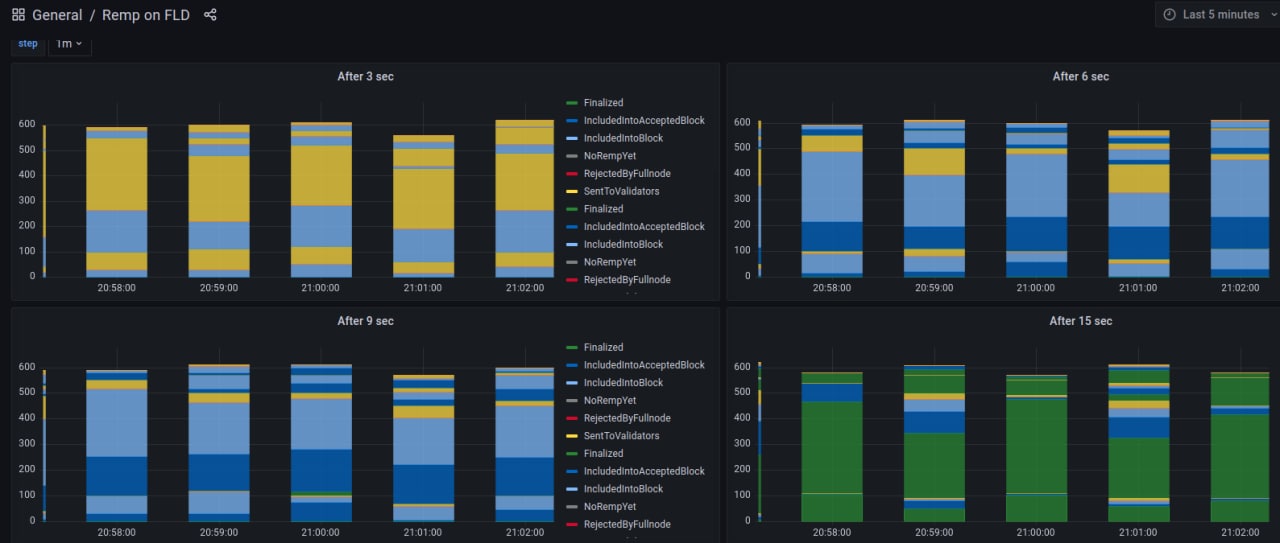The image size is (1280, 543).
Task: Expand the step 1m variable dropdown
Action: 70,44
